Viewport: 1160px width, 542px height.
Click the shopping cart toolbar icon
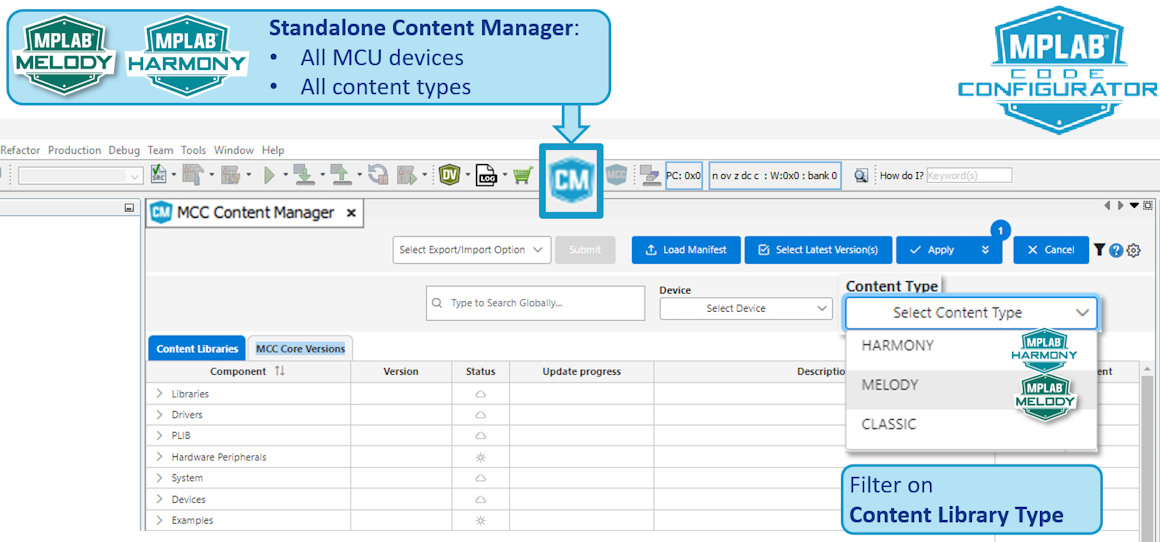coord(520,175)
